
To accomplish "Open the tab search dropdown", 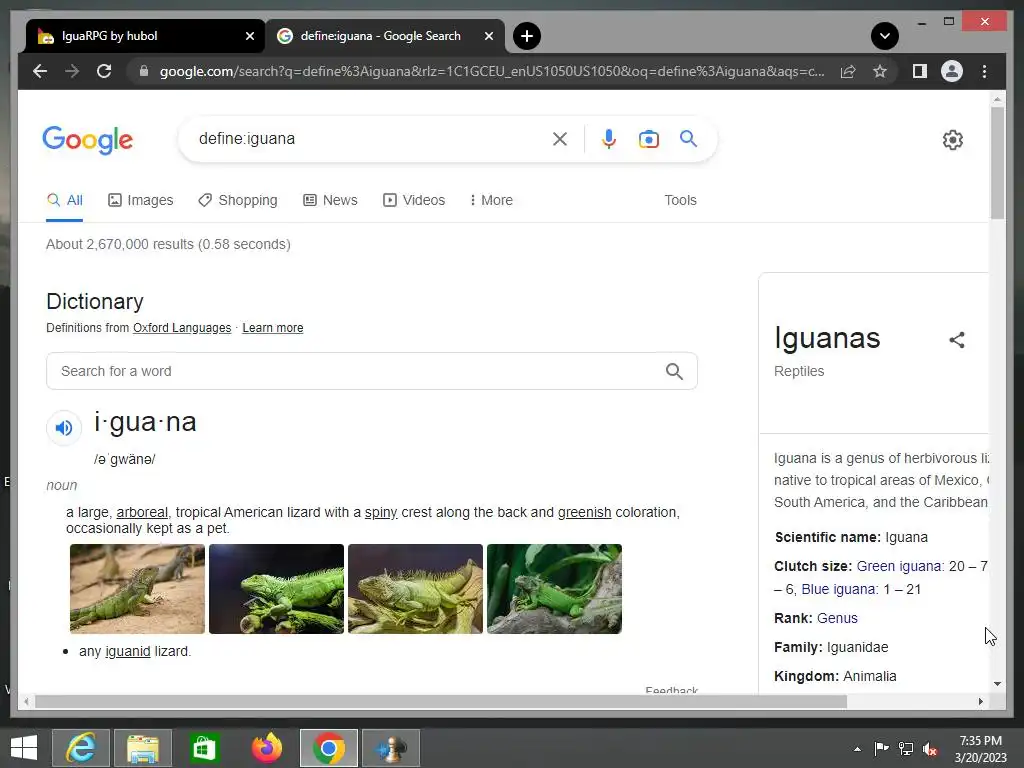I will coord(884,36).
